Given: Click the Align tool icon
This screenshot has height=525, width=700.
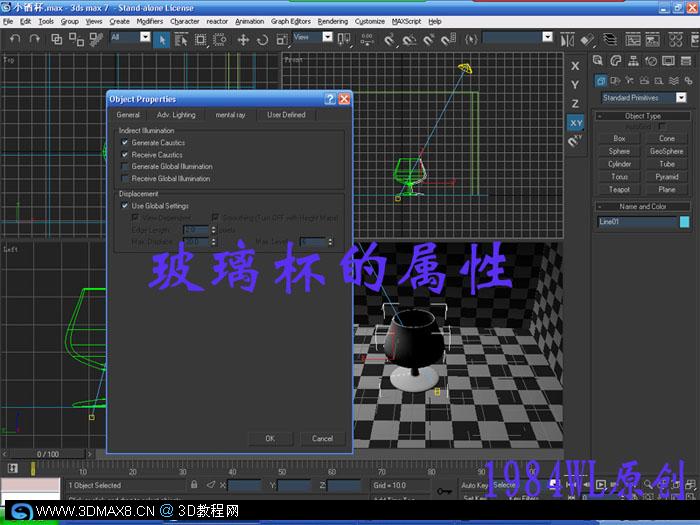Looking at the screenshot, I should pyautogui.click(x=587, y=40).
